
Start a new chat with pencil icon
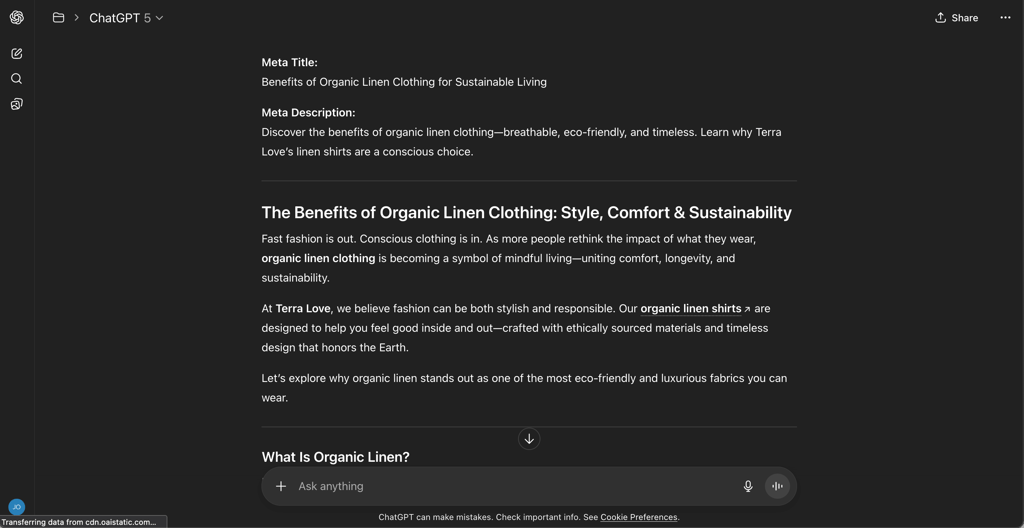(17, 54)
